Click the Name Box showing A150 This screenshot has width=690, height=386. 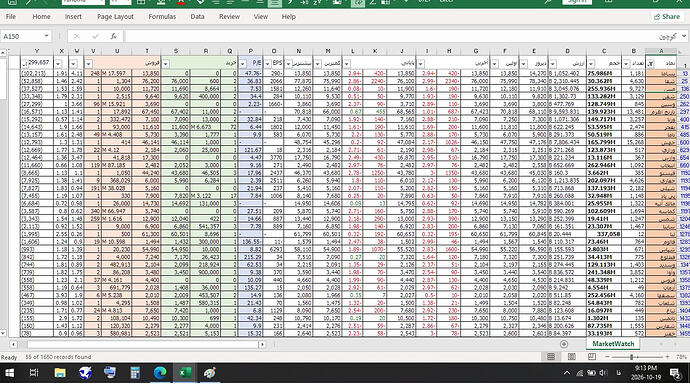(x=21, y=37)
